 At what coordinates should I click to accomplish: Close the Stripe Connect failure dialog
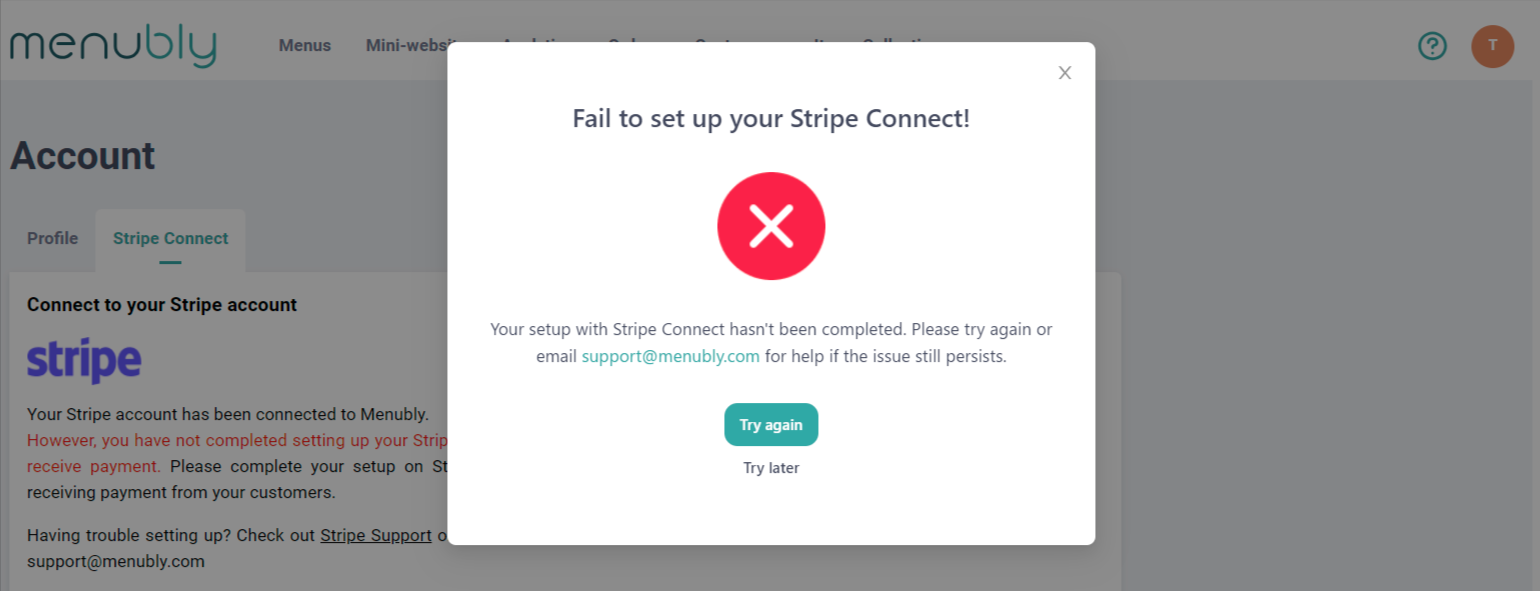coord(1065,73)
